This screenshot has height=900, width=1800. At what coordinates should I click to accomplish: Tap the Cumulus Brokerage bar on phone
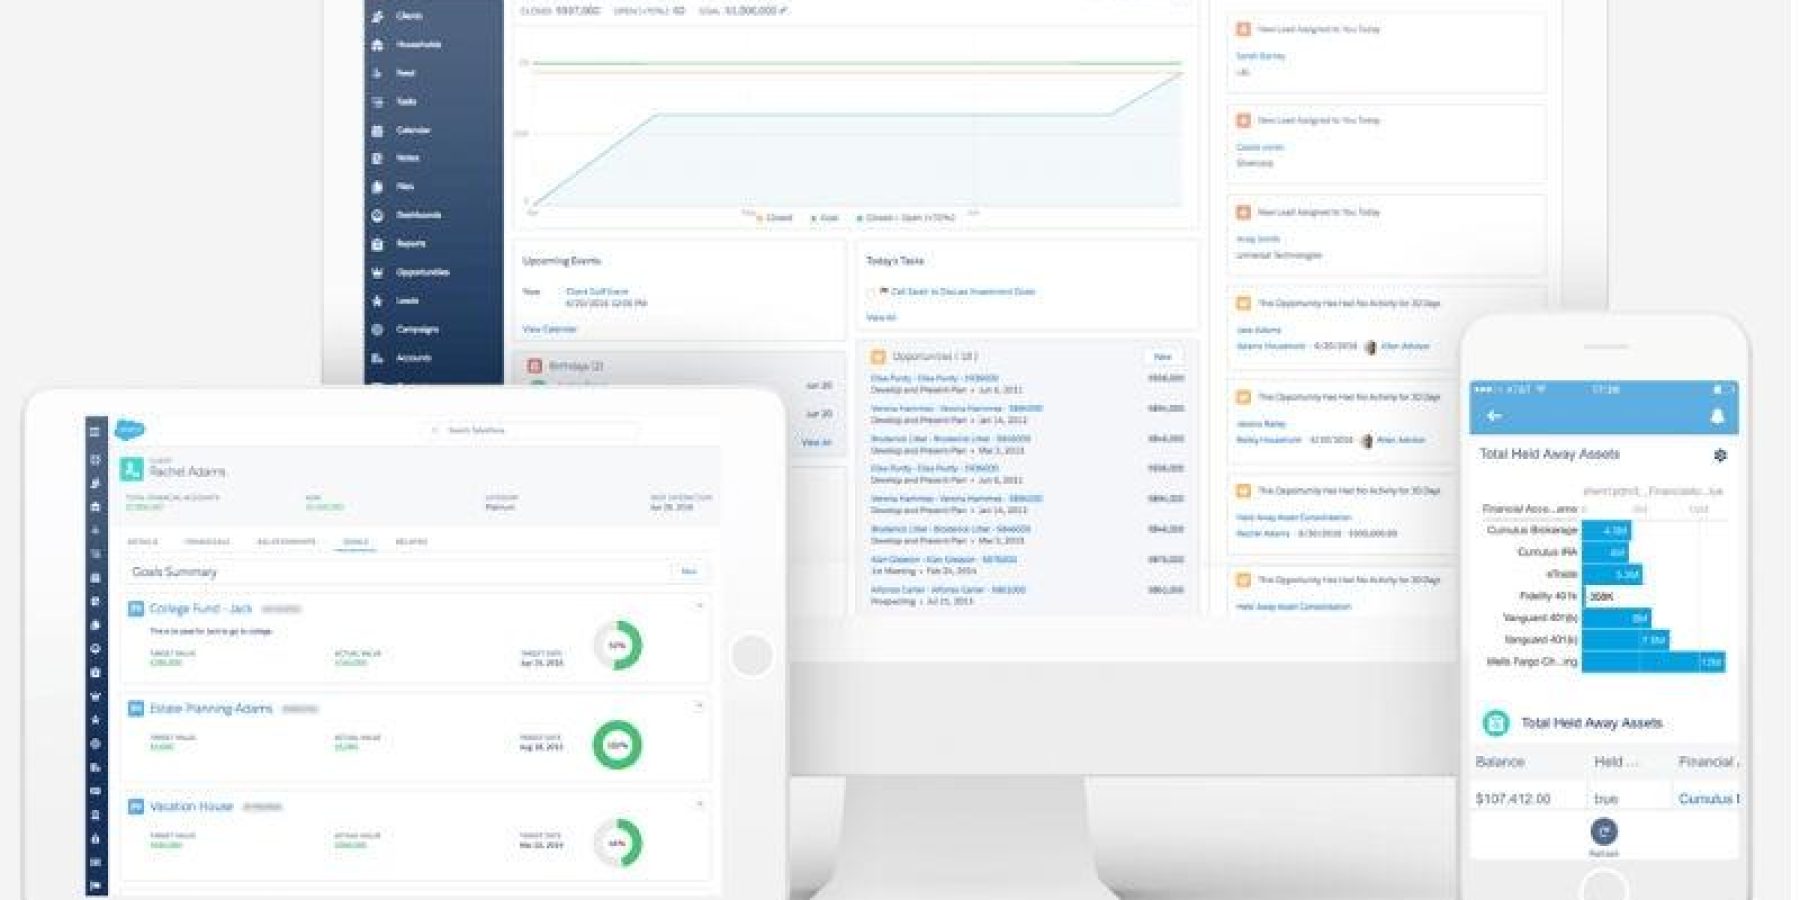click(x=1606, y=530)
